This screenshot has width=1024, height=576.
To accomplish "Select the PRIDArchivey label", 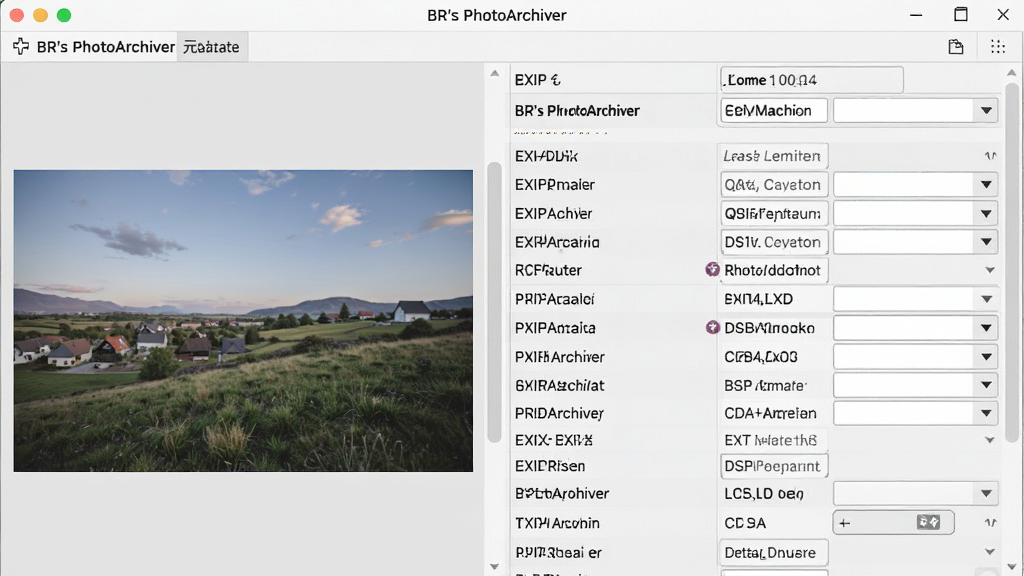I will tap(559, 413).
